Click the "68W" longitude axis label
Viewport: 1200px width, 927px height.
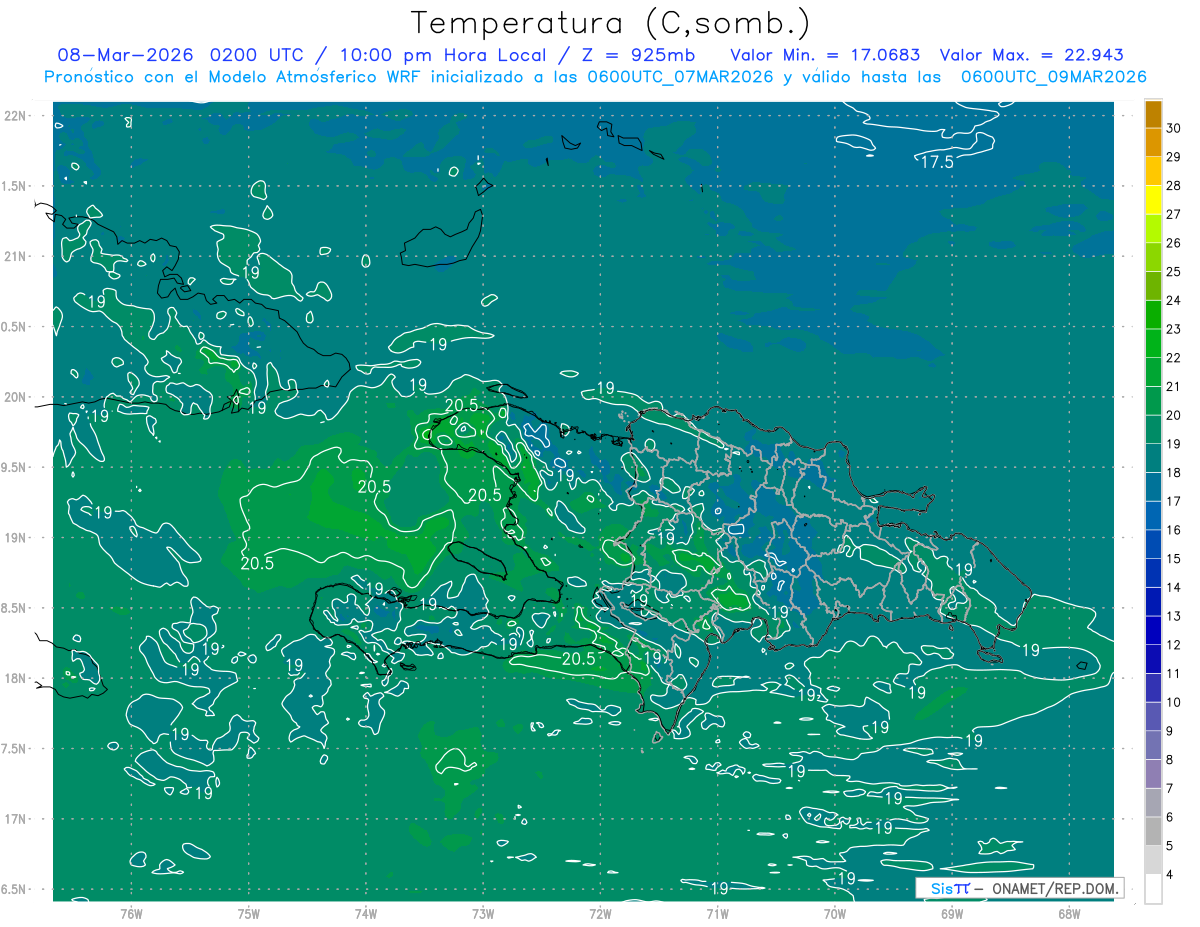coord(1069,914)
